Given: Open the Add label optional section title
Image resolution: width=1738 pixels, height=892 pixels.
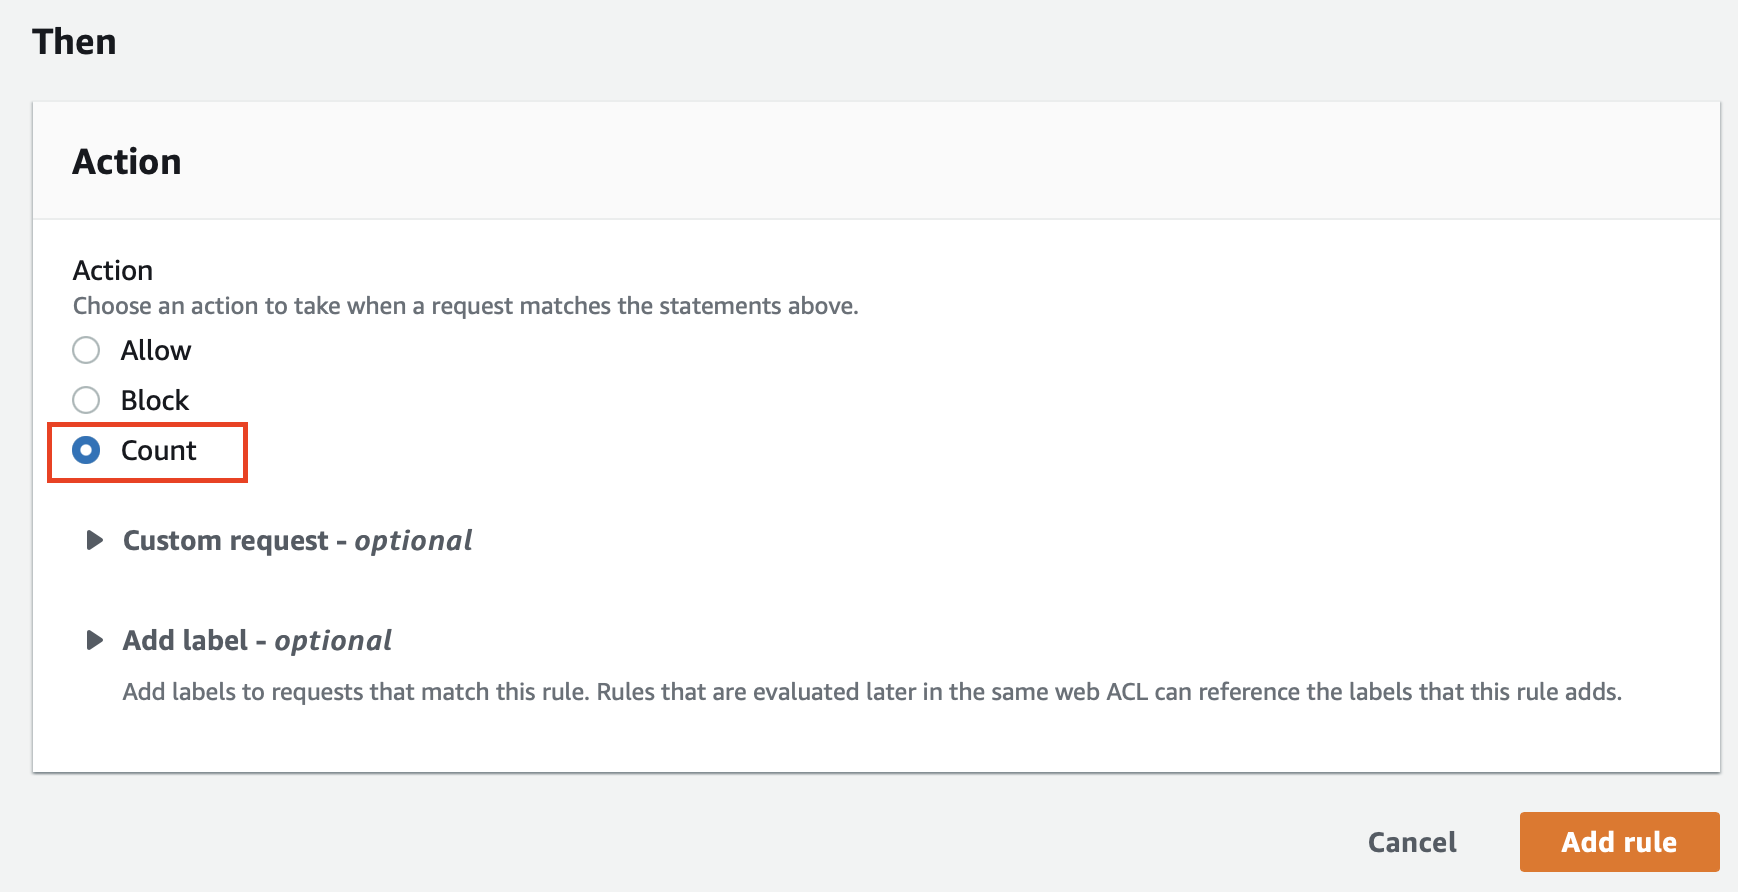Looking at the screenshot, I should pyautogui.click(x=257, y=640).
